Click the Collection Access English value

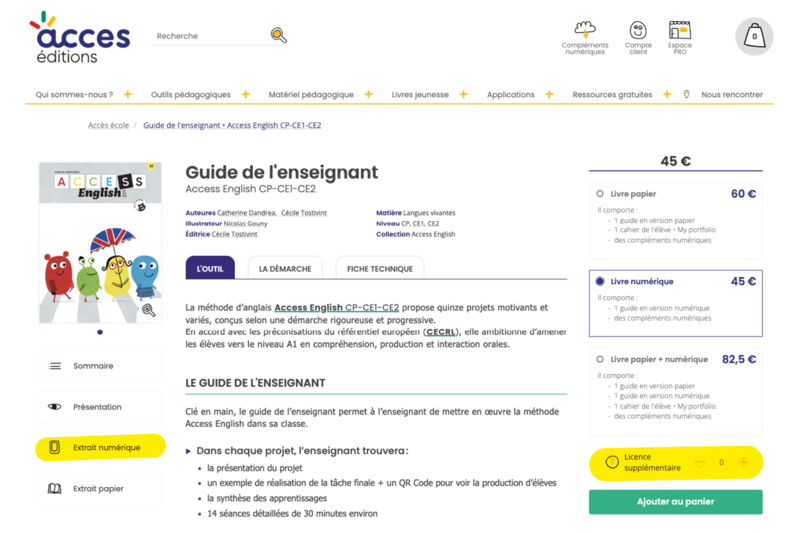click(433, 234)
